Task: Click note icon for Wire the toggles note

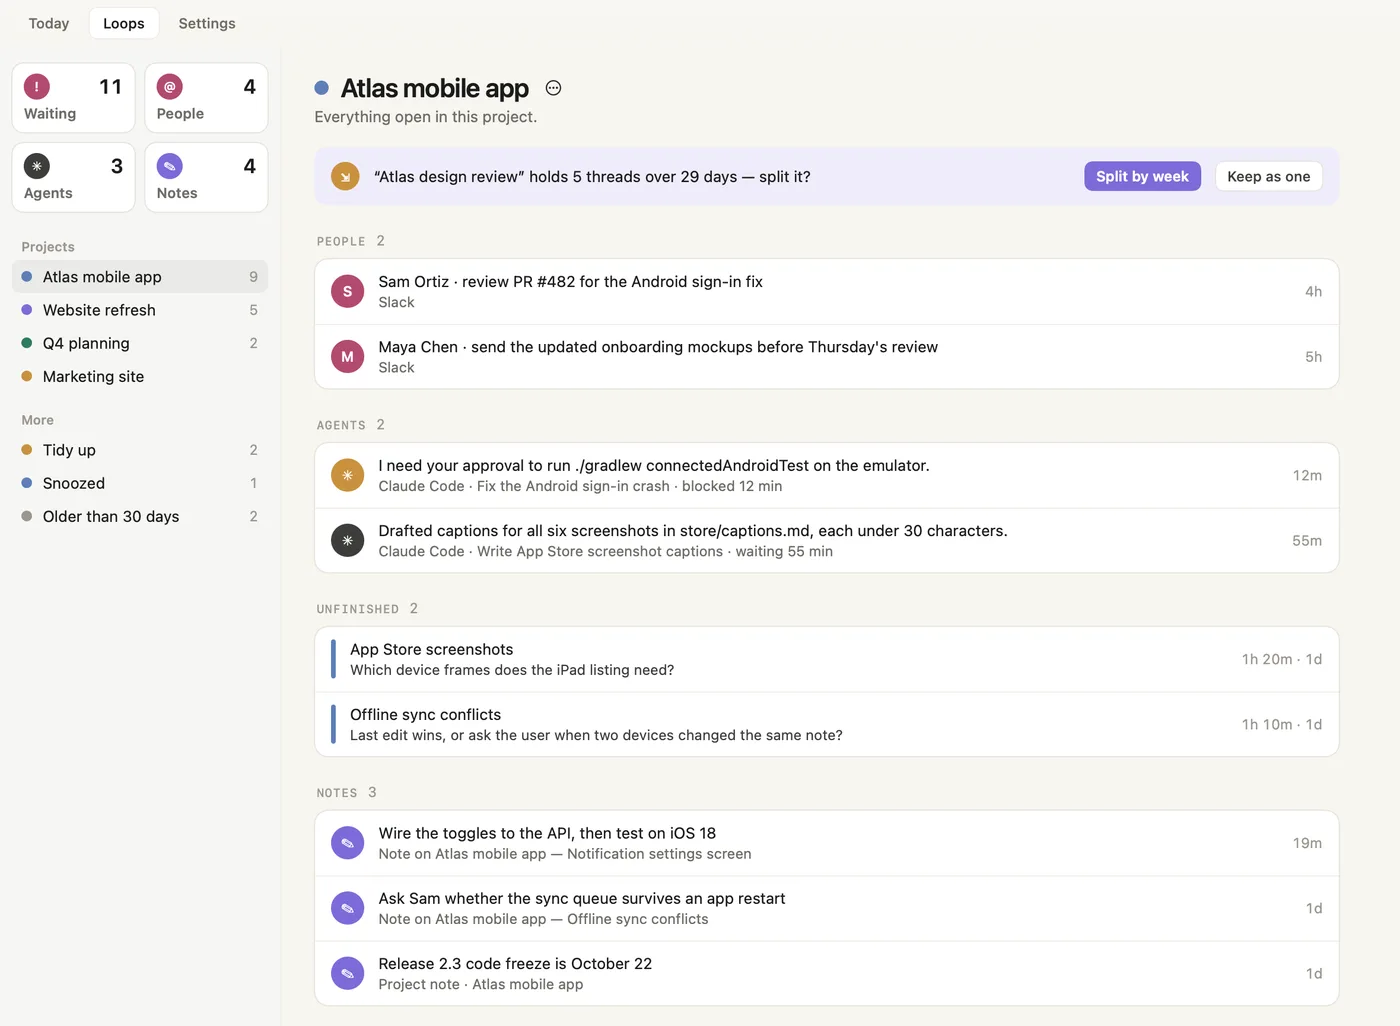Action: 347,843
